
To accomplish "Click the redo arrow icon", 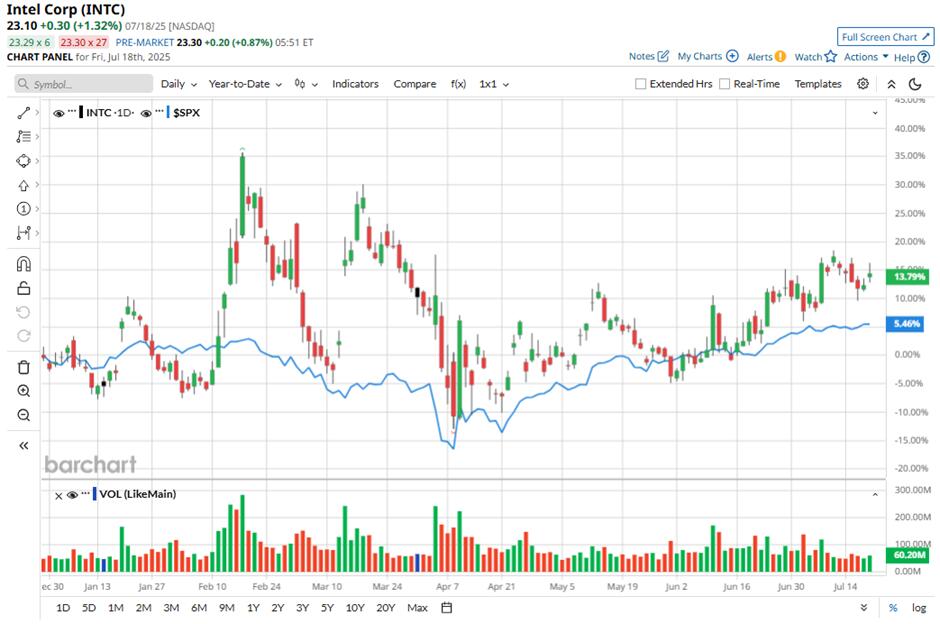I will tap(23, 336).
